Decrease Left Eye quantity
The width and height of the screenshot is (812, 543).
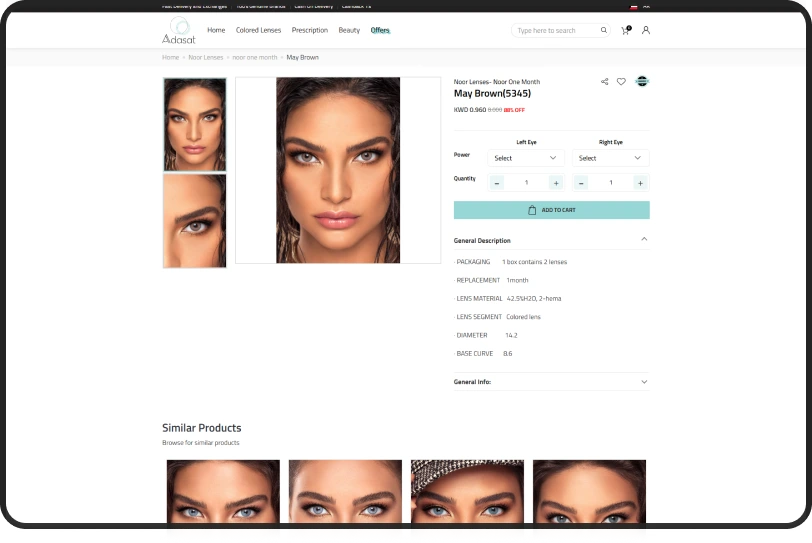(x=497, y=183)
